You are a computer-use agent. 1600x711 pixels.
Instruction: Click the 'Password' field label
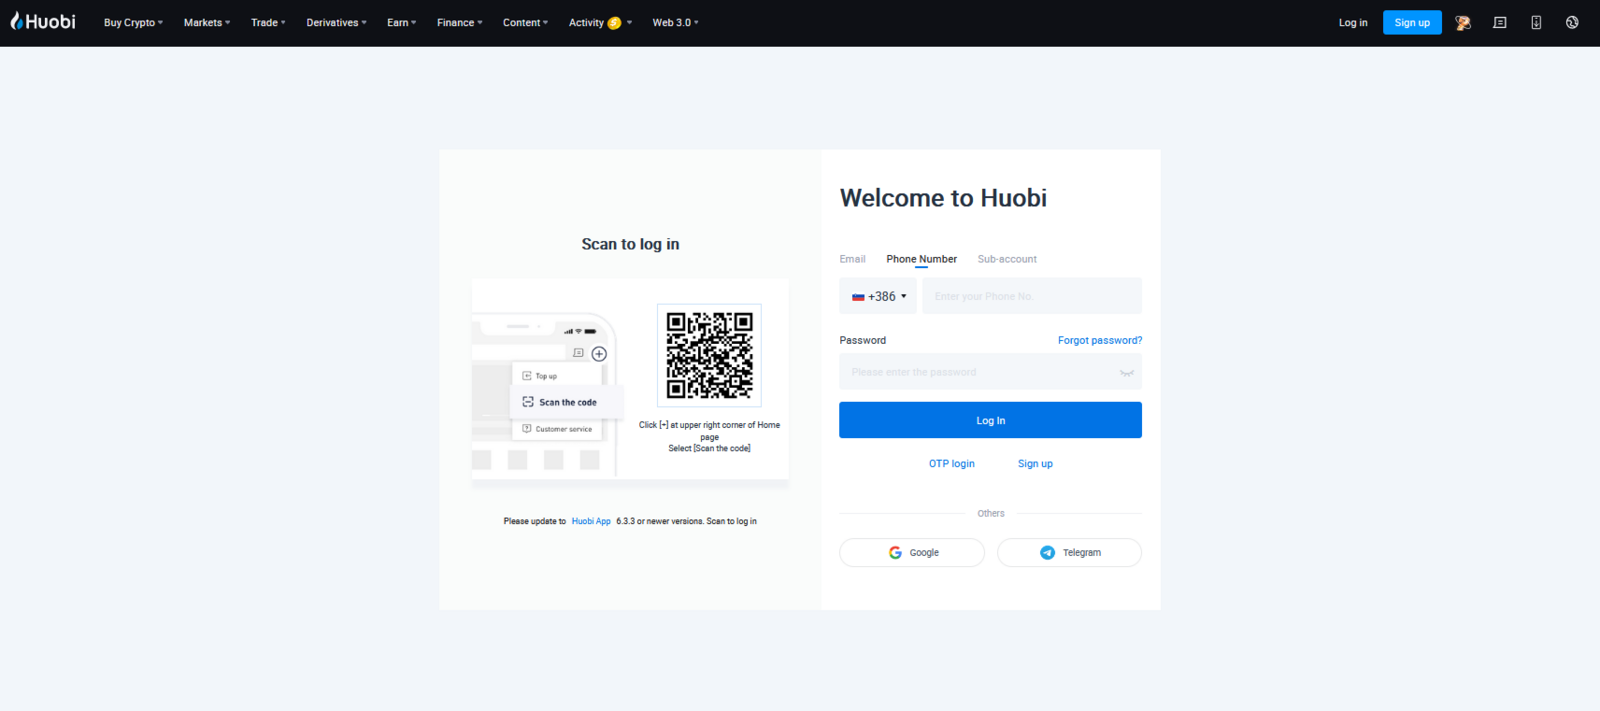[862, 340]
